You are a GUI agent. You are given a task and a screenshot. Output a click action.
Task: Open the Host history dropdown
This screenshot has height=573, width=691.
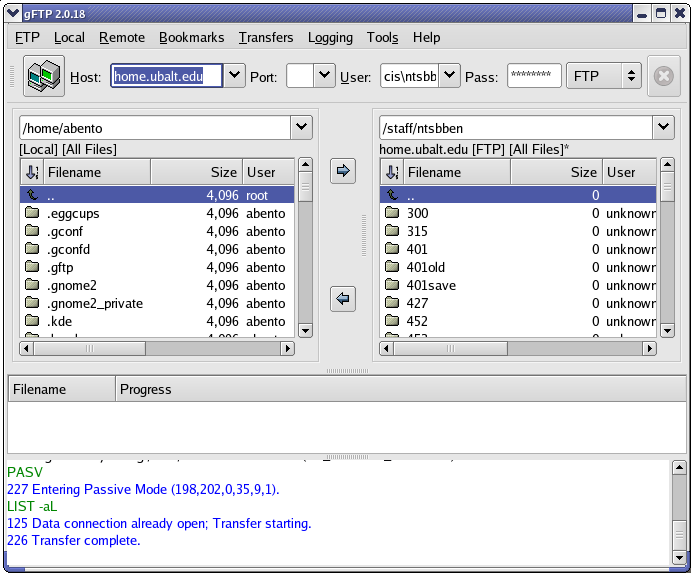[234, 76]
